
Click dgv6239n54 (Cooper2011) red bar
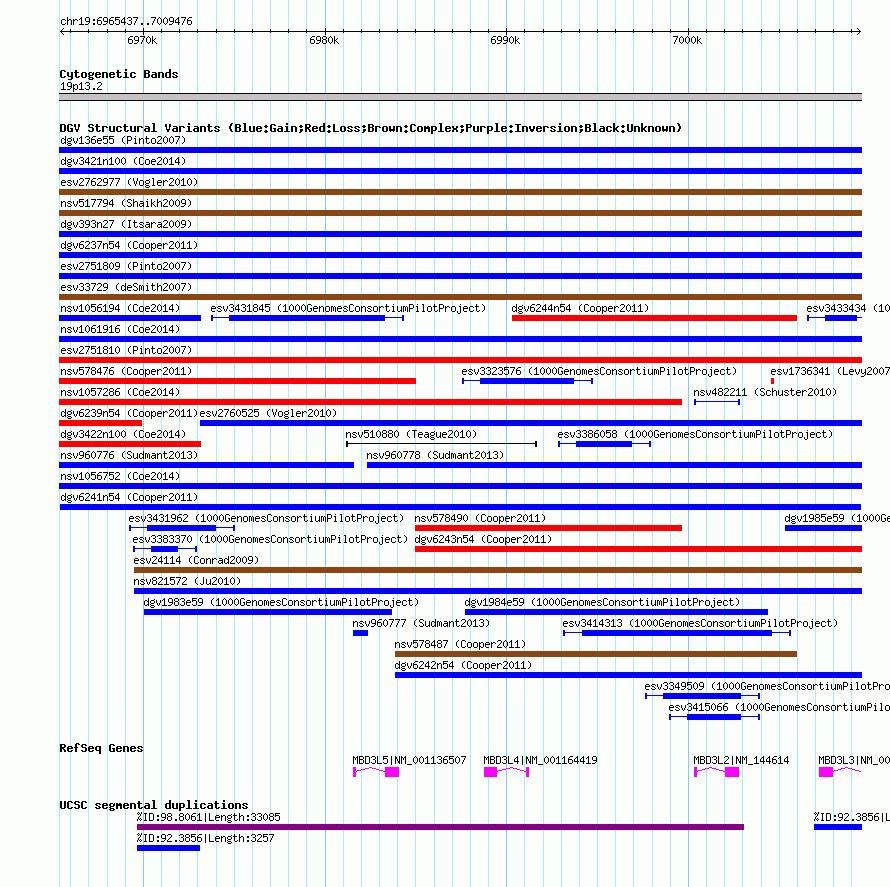coord(100,423)
